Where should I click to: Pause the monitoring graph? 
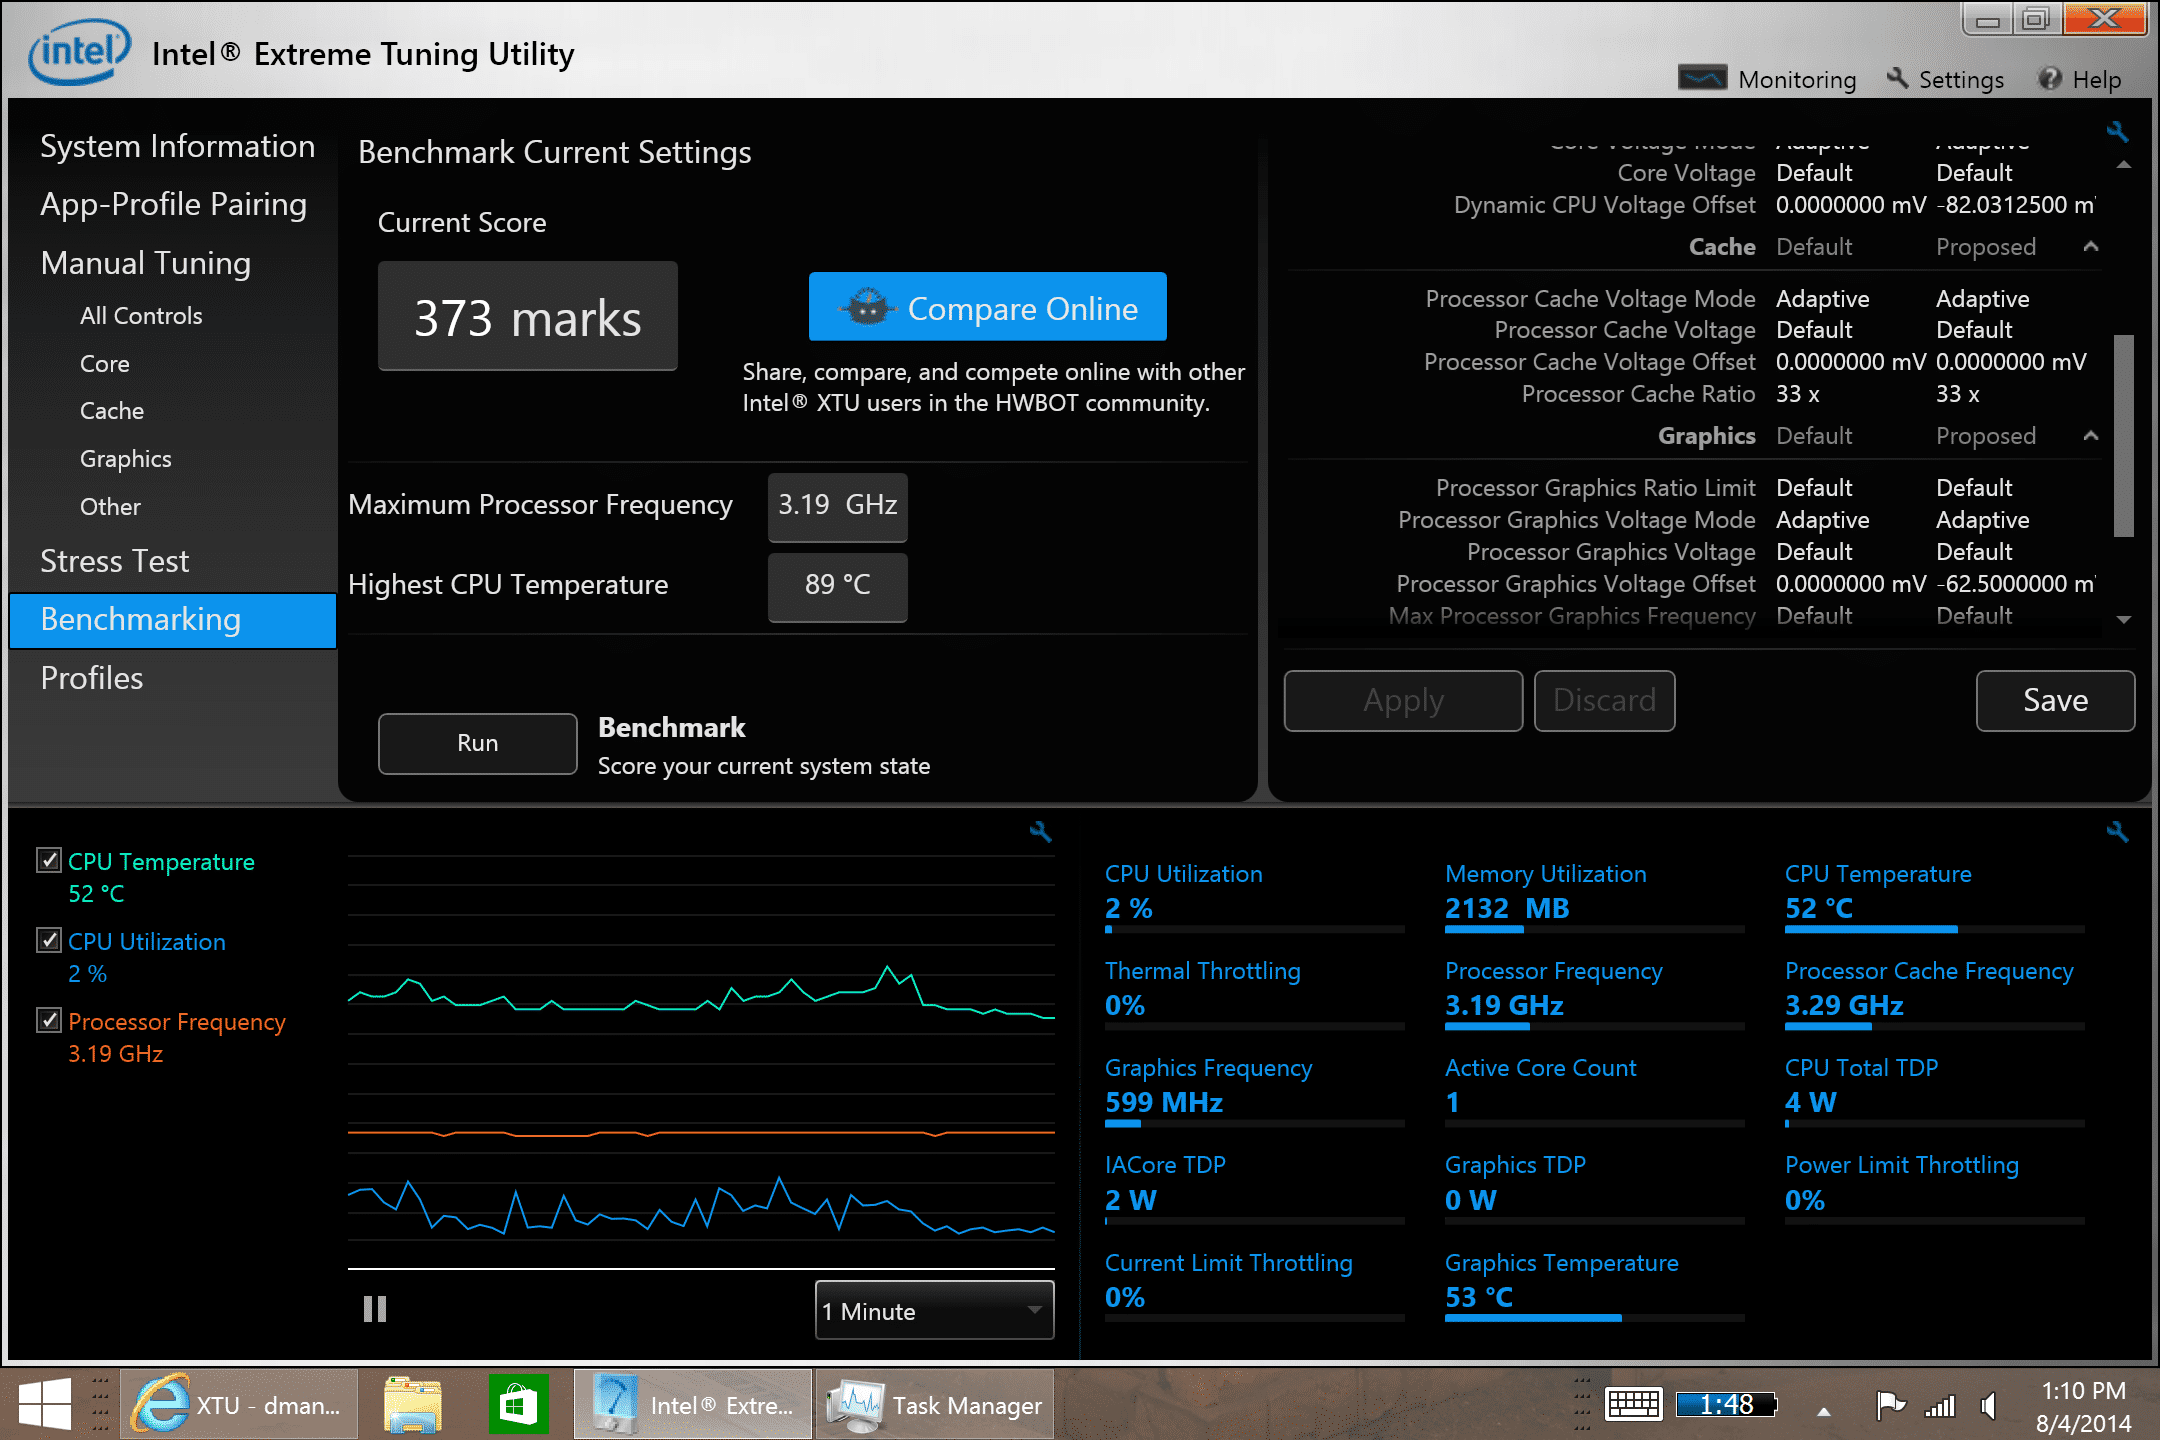point(375,1309)
